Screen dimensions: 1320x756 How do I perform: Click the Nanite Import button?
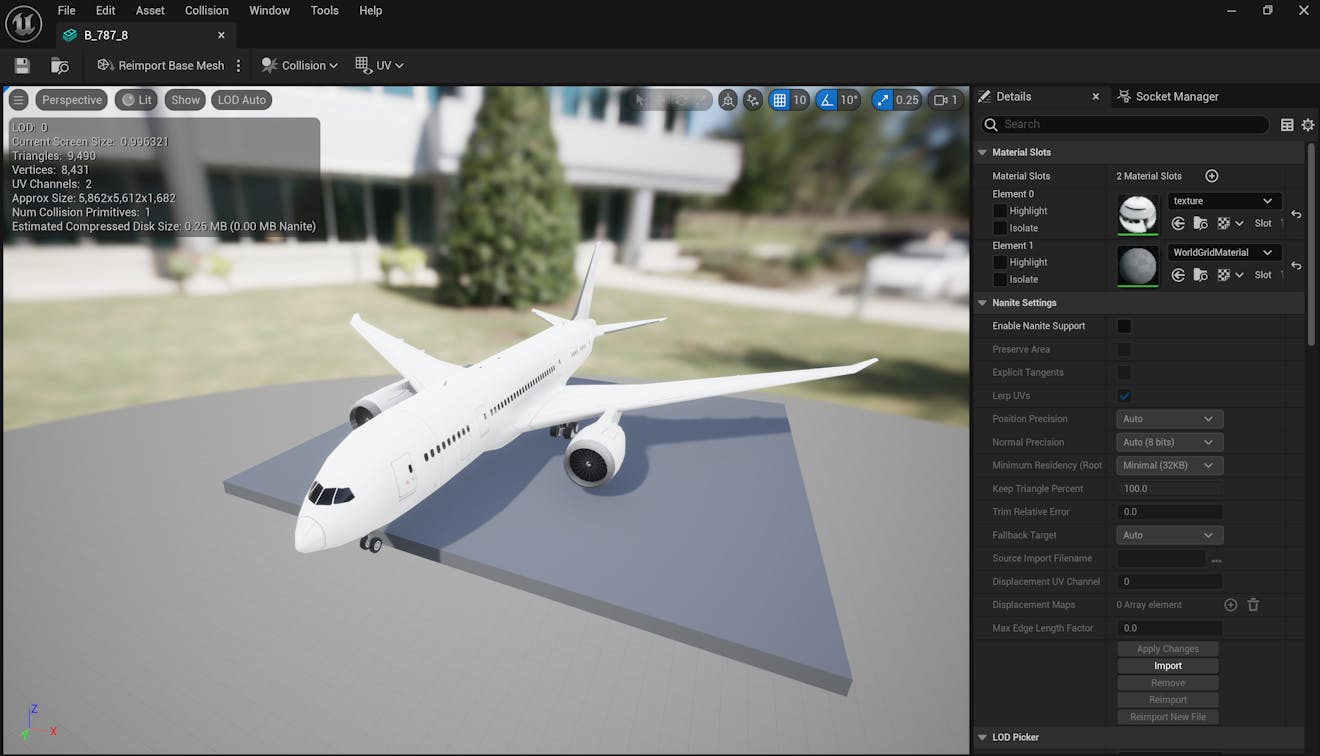point(1168,666)
